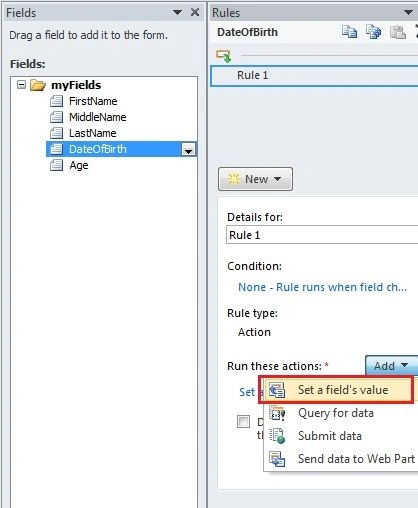The image size is (418, 508).
Task: Click the Query for data icon
Action: pos(277,413)
